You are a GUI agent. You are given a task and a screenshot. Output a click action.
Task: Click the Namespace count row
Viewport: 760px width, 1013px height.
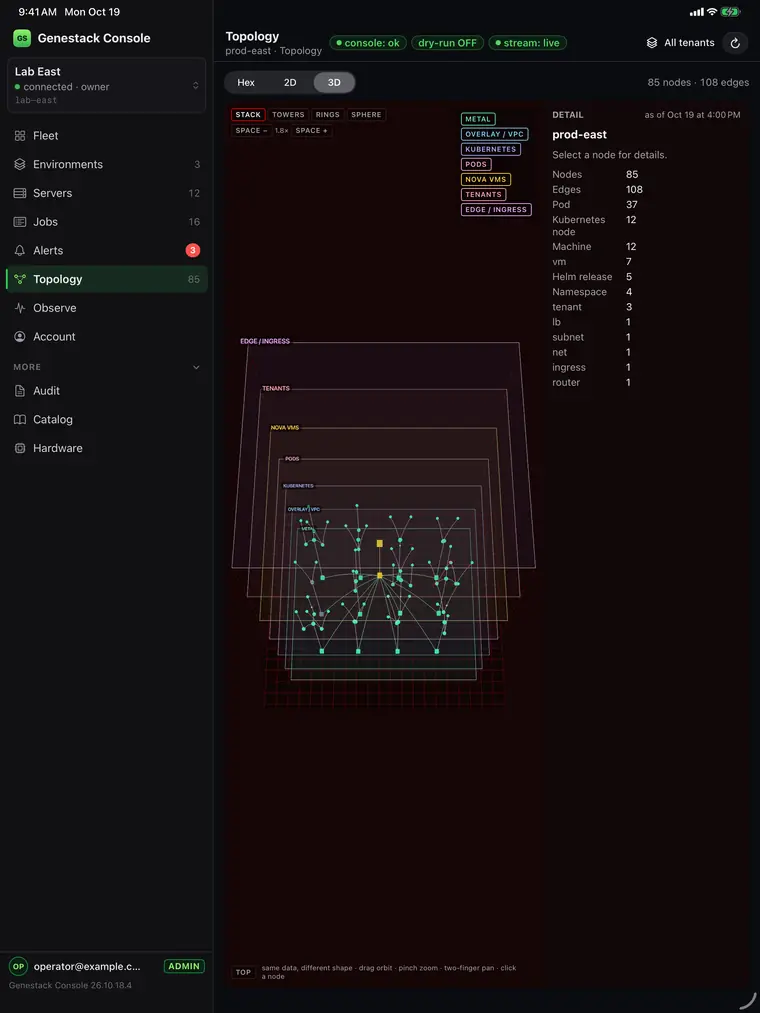click(x=593, y=292)
